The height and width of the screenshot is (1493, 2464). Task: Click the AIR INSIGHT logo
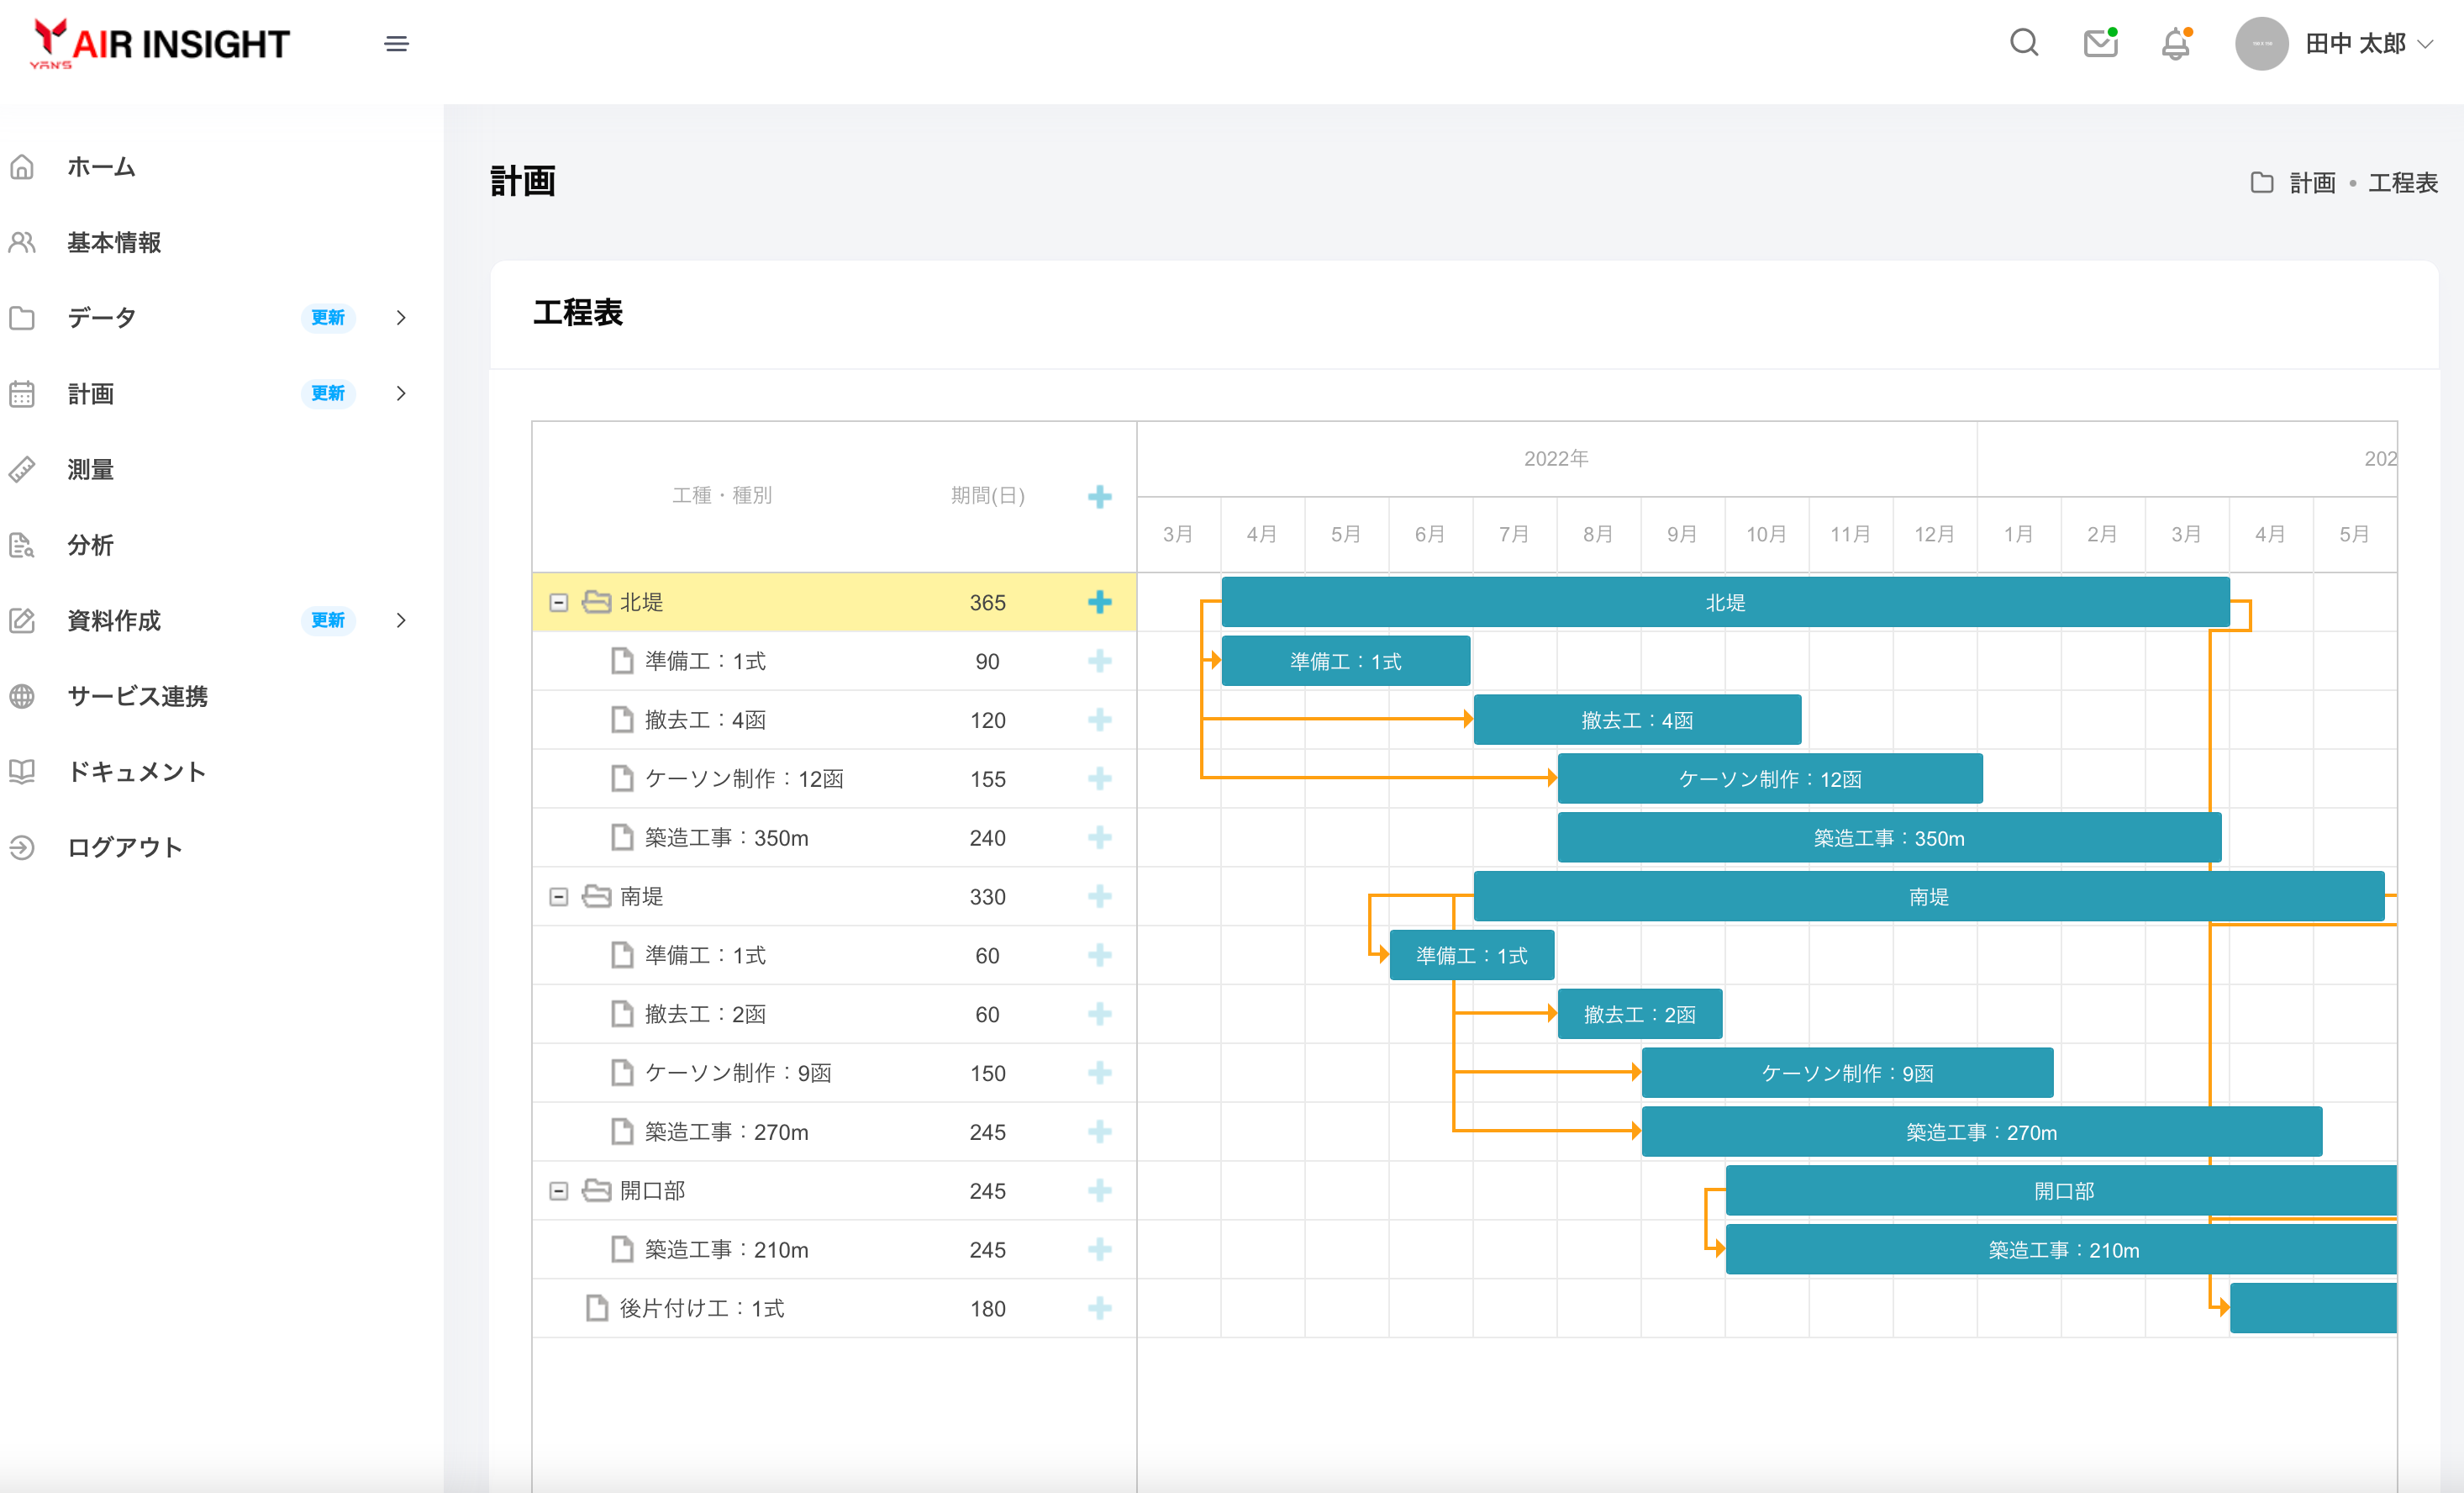click(x=160, y=44)
